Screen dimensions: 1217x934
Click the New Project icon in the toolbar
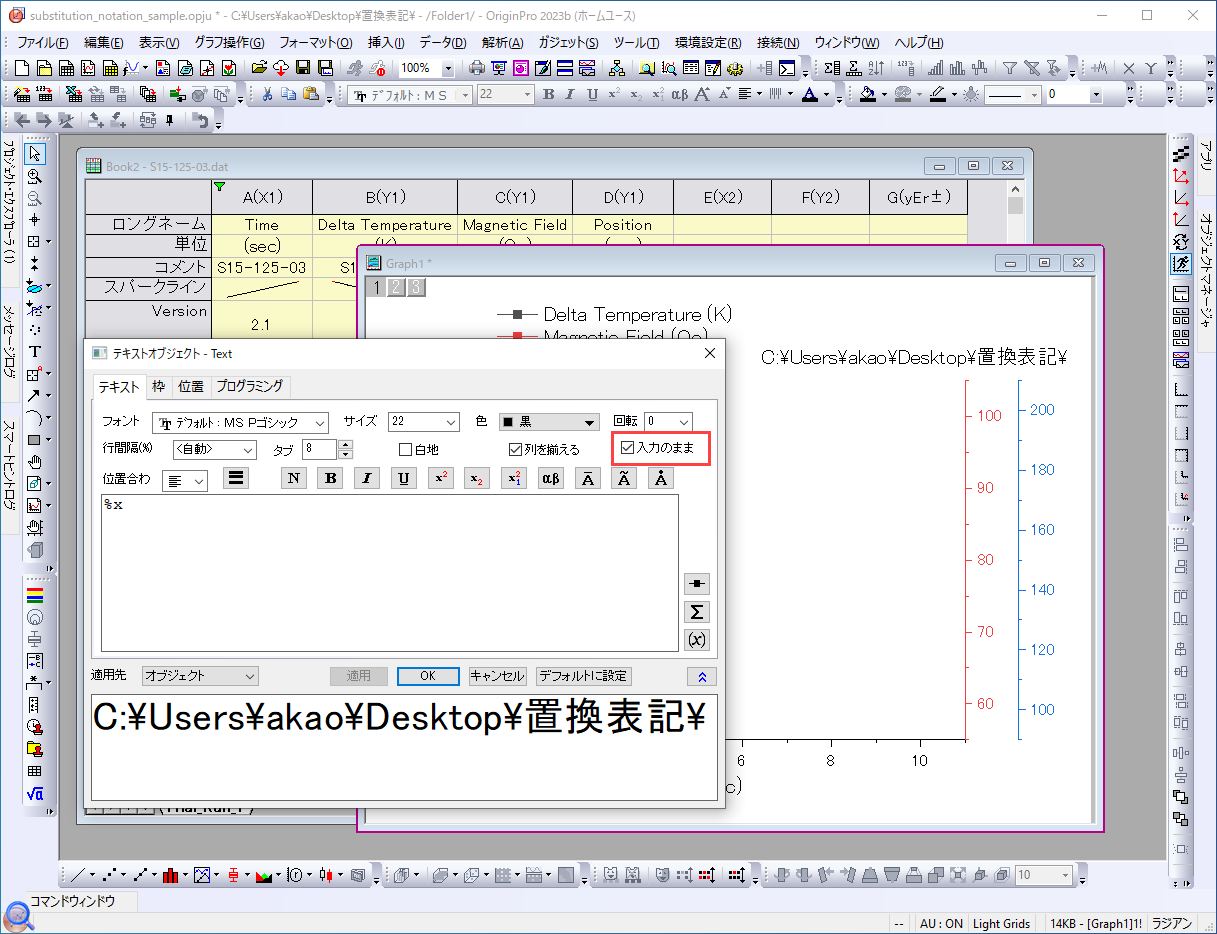(24, 68)
